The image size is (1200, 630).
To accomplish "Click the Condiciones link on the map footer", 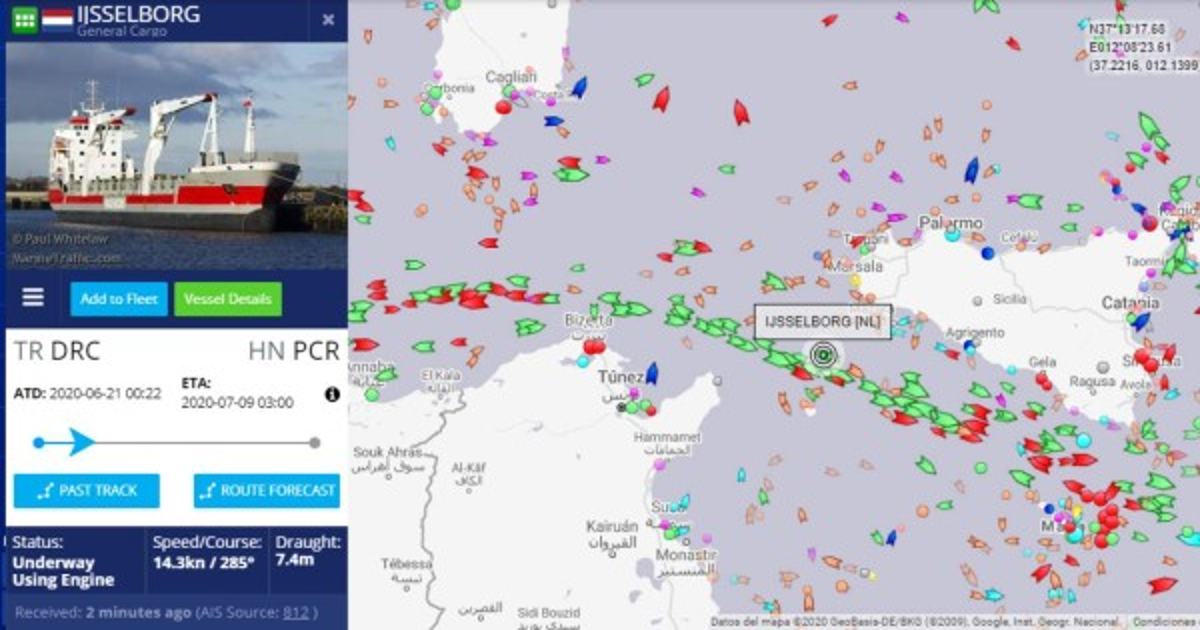I will coord(1165,622).
